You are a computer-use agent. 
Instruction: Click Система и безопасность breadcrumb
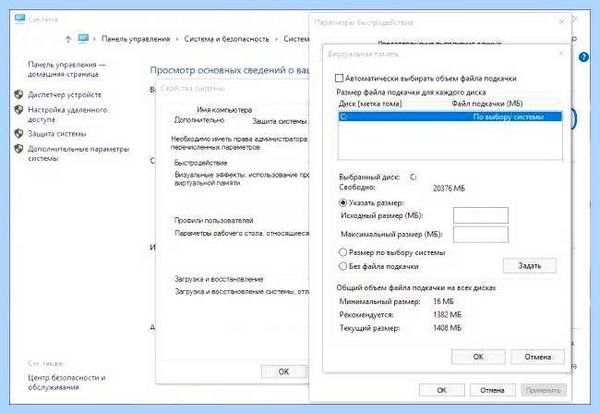[x=227, y=39]
